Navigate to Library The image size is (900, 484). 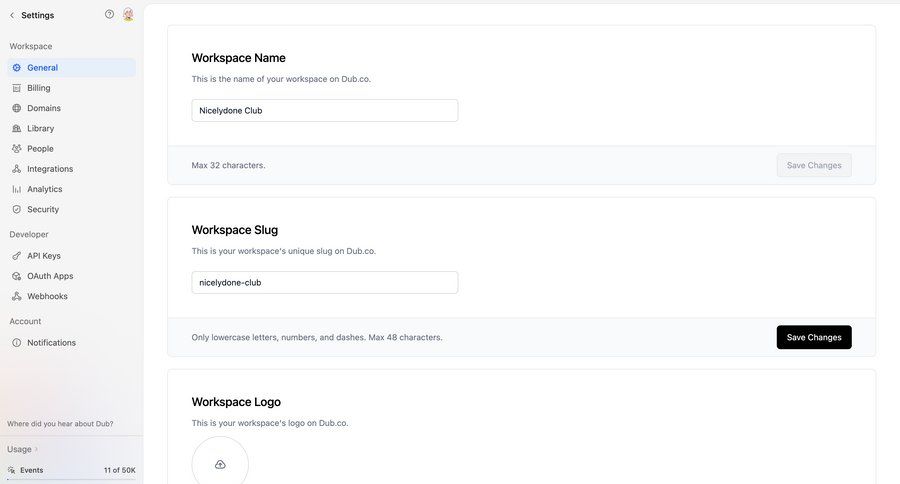72,129
